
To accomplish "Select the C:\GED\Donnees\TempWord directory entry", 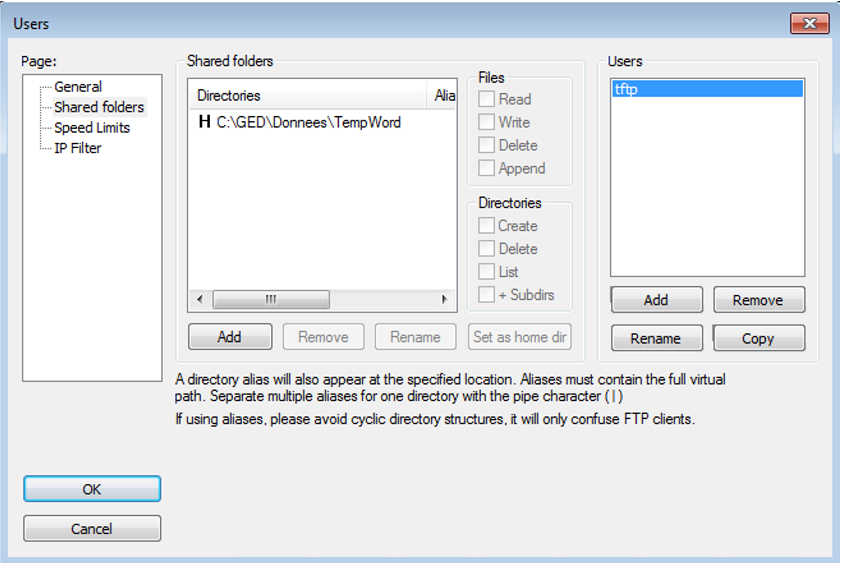I will 308,123.
